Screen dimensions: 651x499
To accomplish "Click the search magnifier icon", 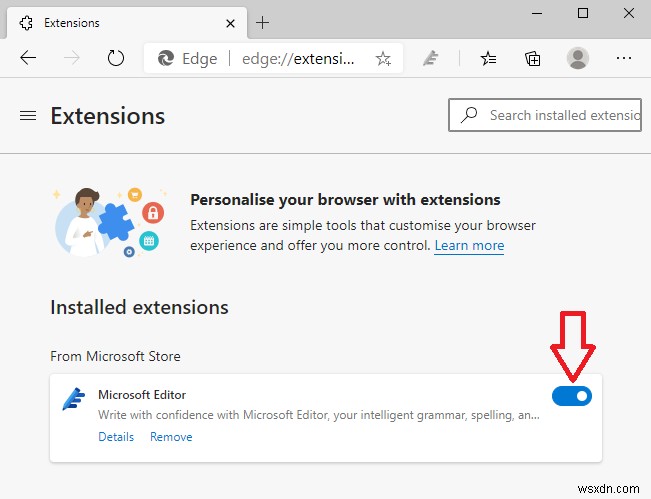I will [469, 115].
